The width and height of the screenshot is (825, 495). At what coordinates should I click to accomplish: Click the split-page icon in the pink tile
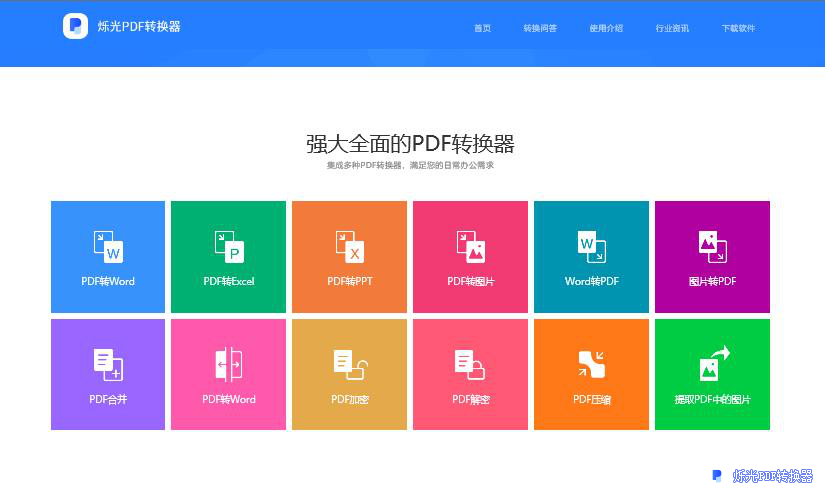228,364
